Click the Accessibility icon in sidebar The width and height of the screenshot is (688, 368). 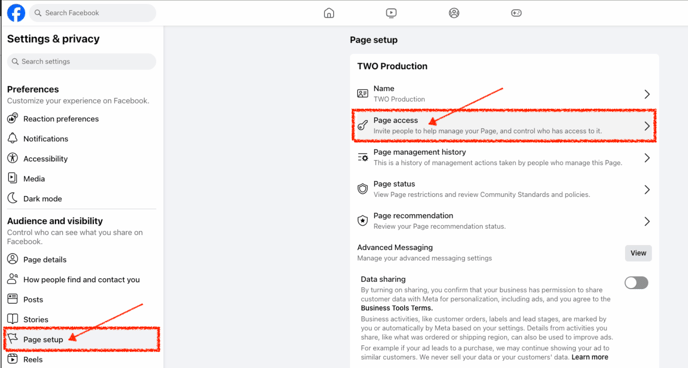13,158
